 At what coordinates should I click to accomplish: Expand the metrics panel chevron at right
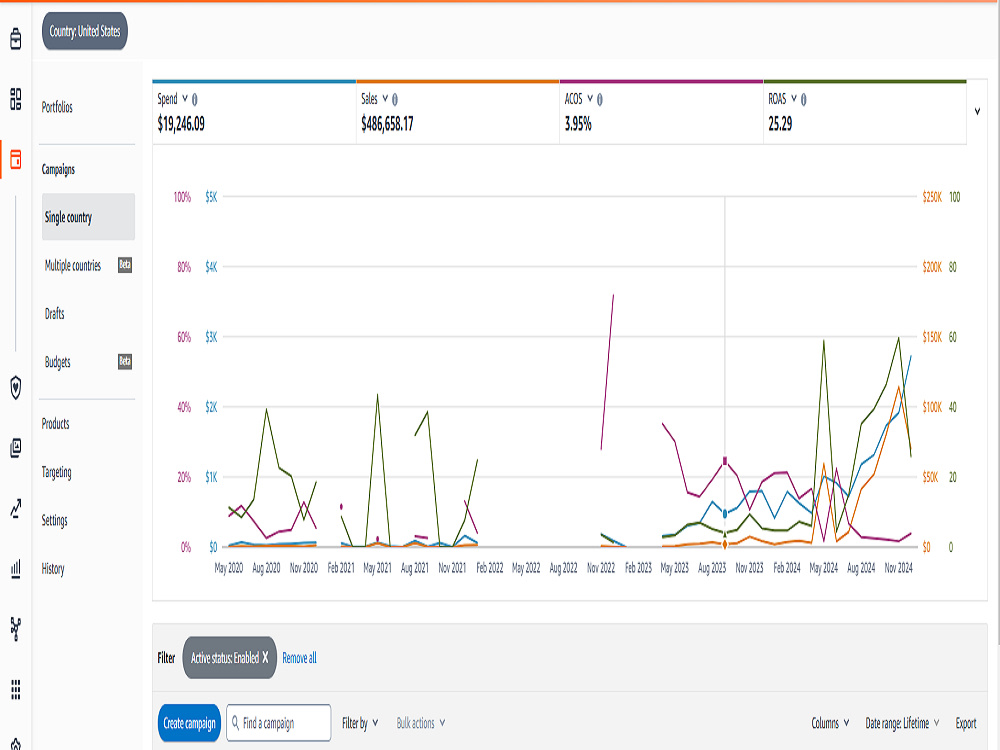coord(977,112)
